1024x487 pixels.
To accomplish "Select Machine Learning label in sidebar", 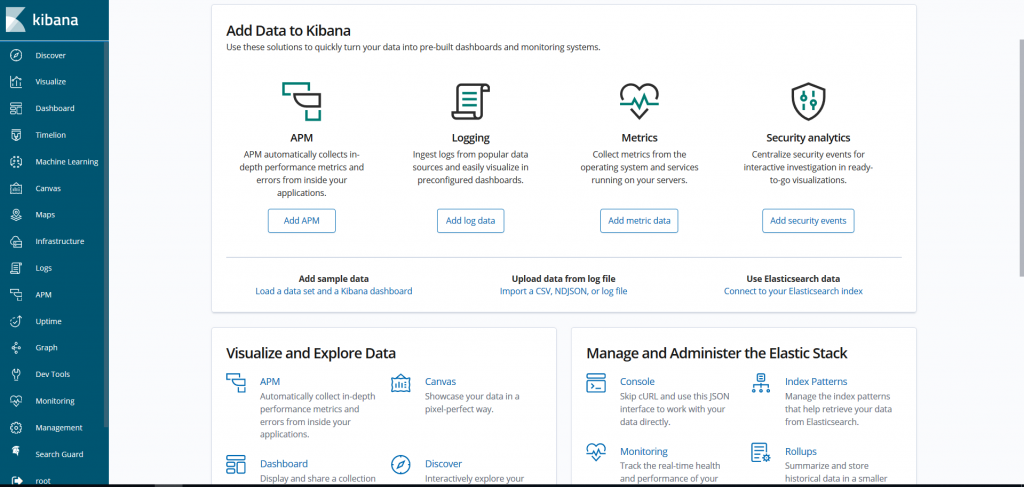I will point(67,162).
